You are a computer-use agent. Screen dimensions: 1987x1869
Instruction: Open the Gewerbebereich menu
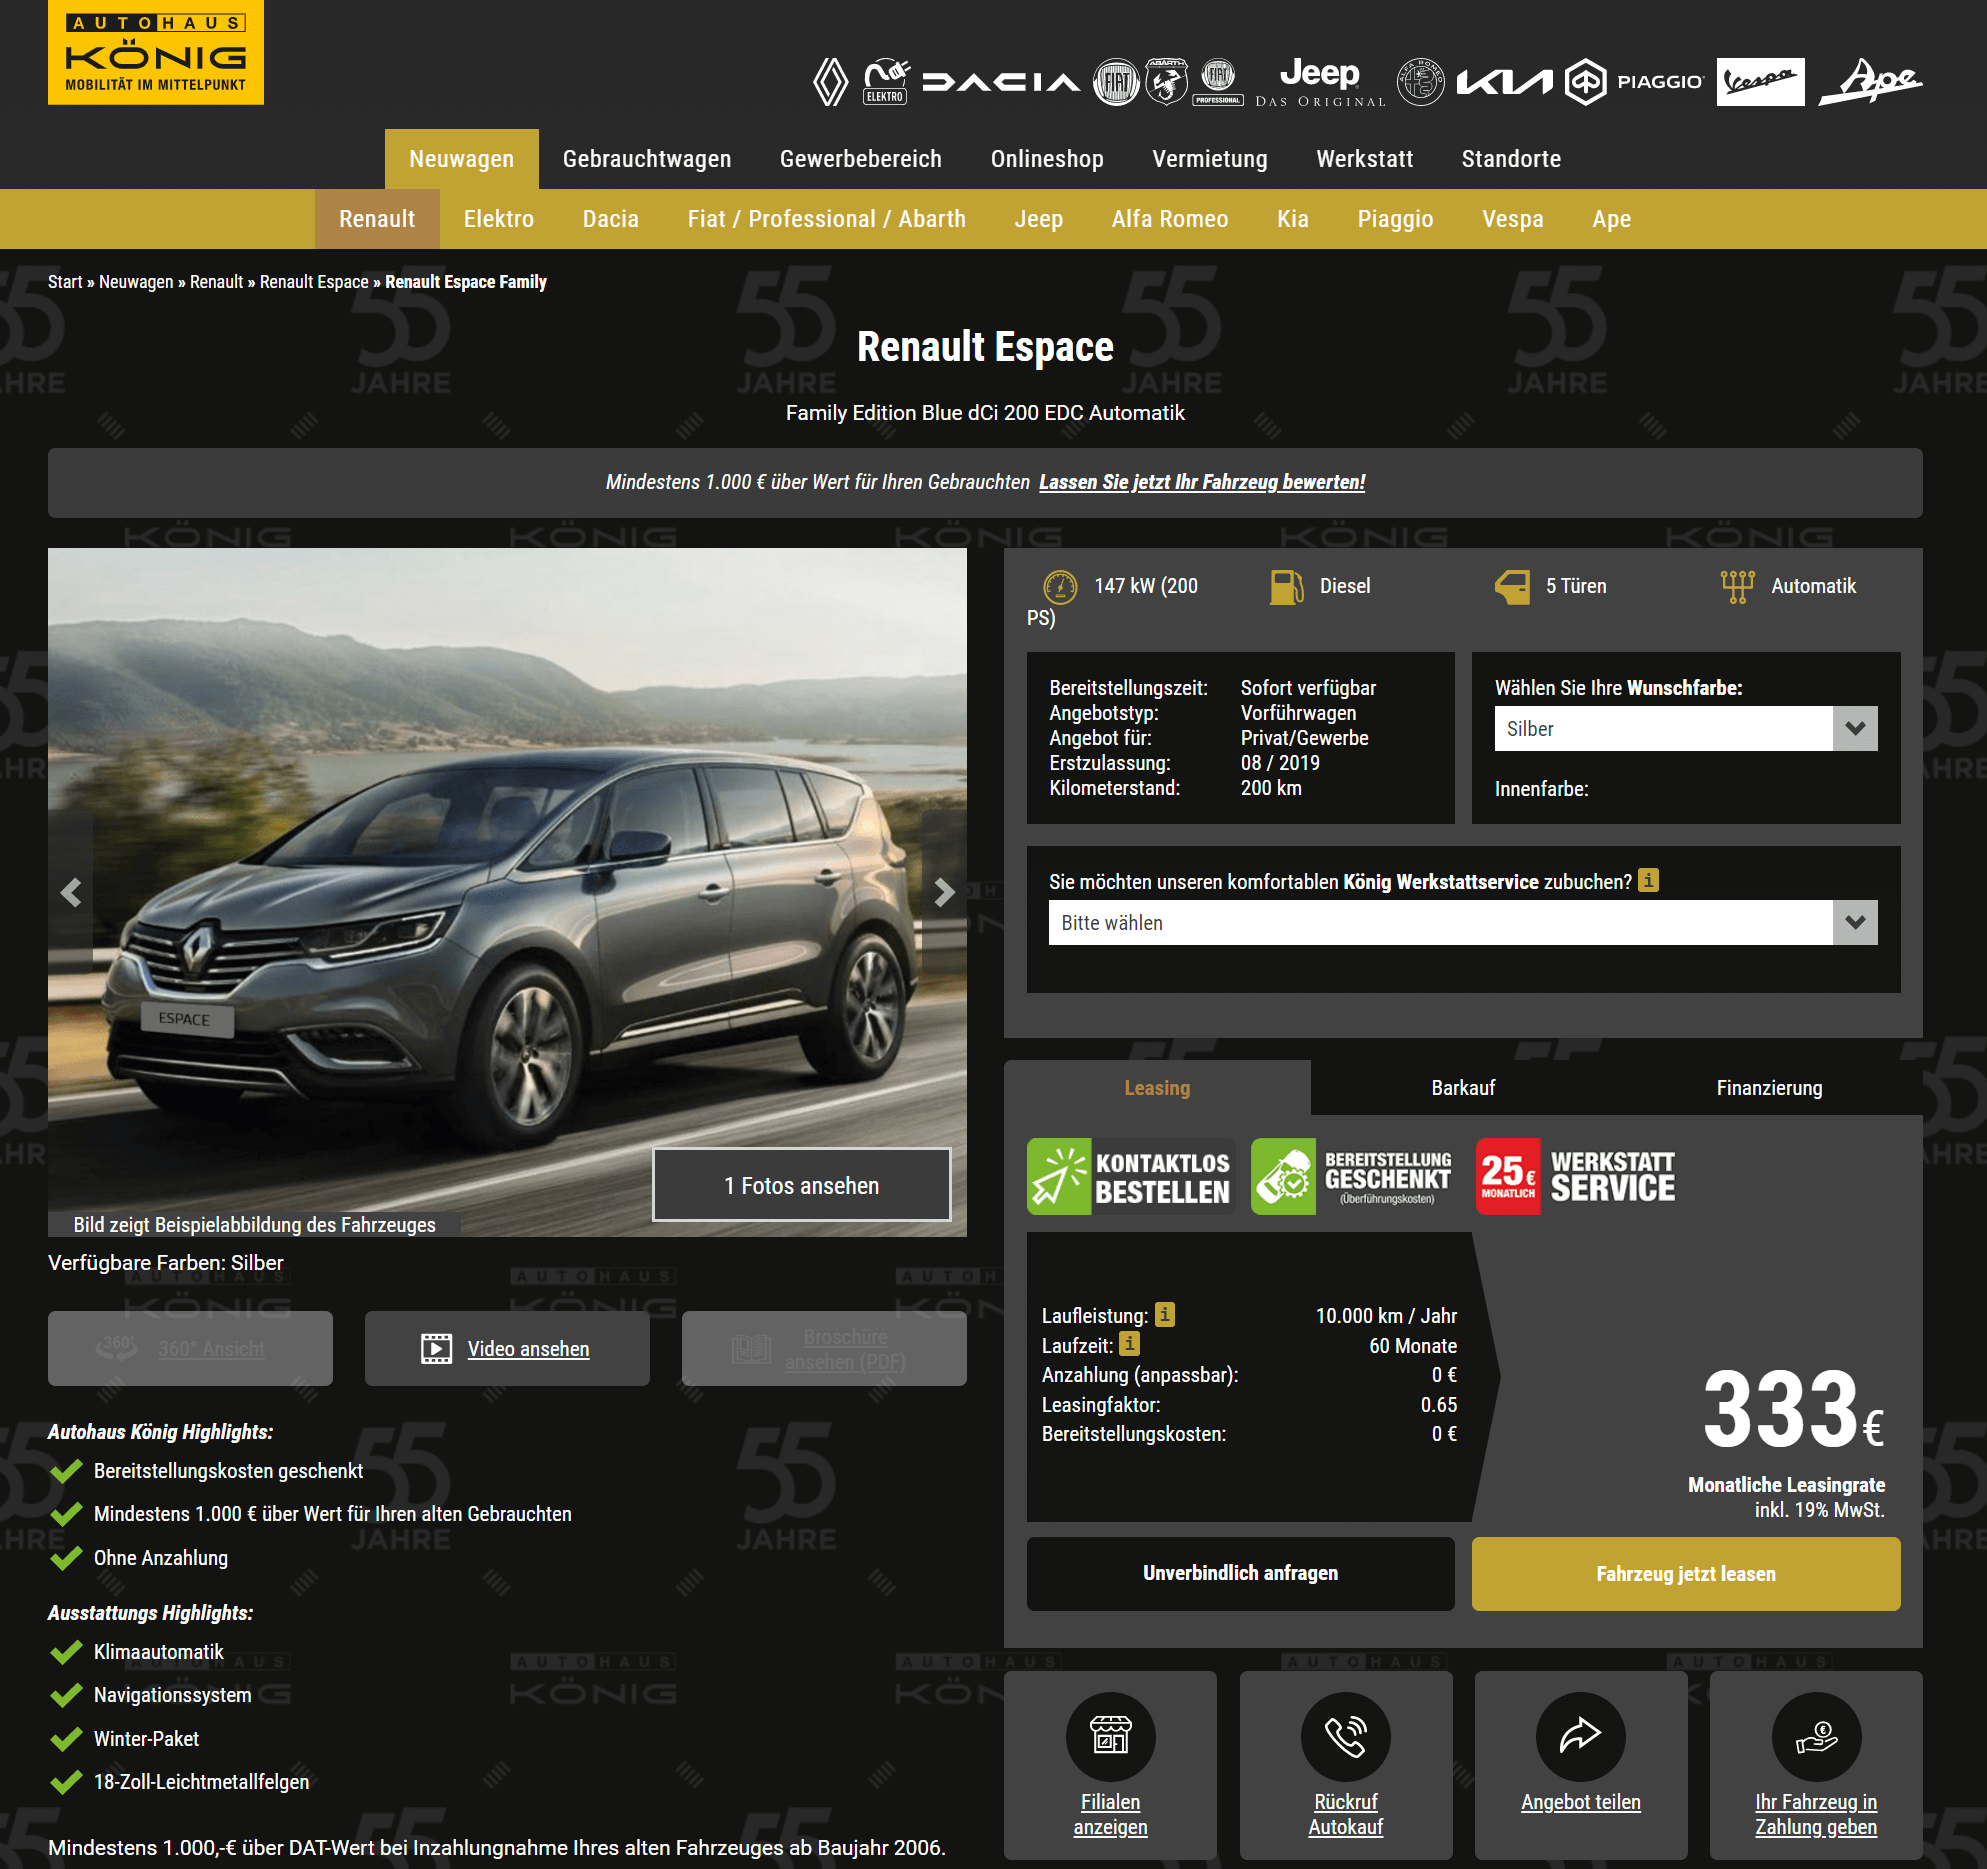[861, 159]
